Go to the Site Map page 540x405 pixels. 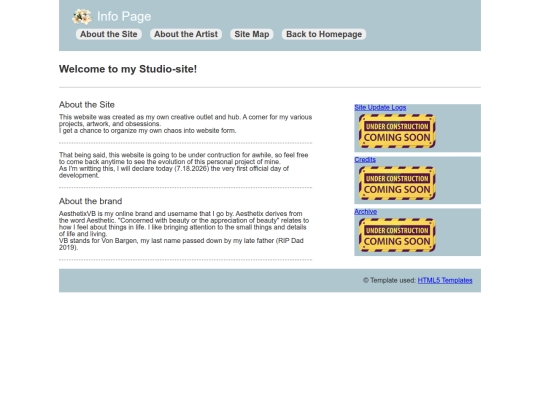(x=252, y=34)
